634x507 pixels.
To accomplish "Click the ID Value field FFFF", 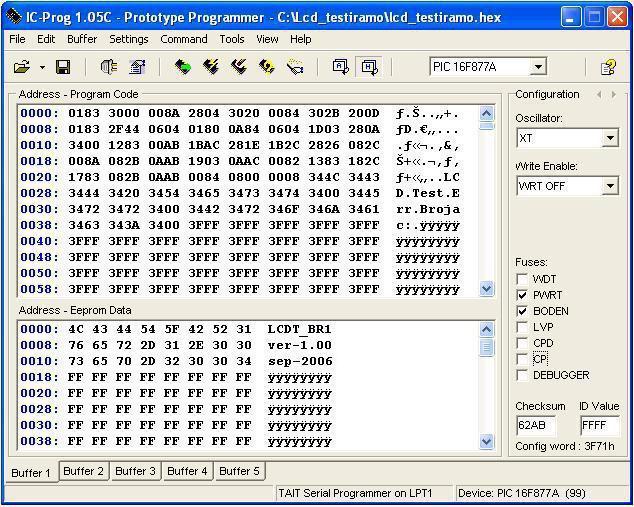I will [600, 425].
